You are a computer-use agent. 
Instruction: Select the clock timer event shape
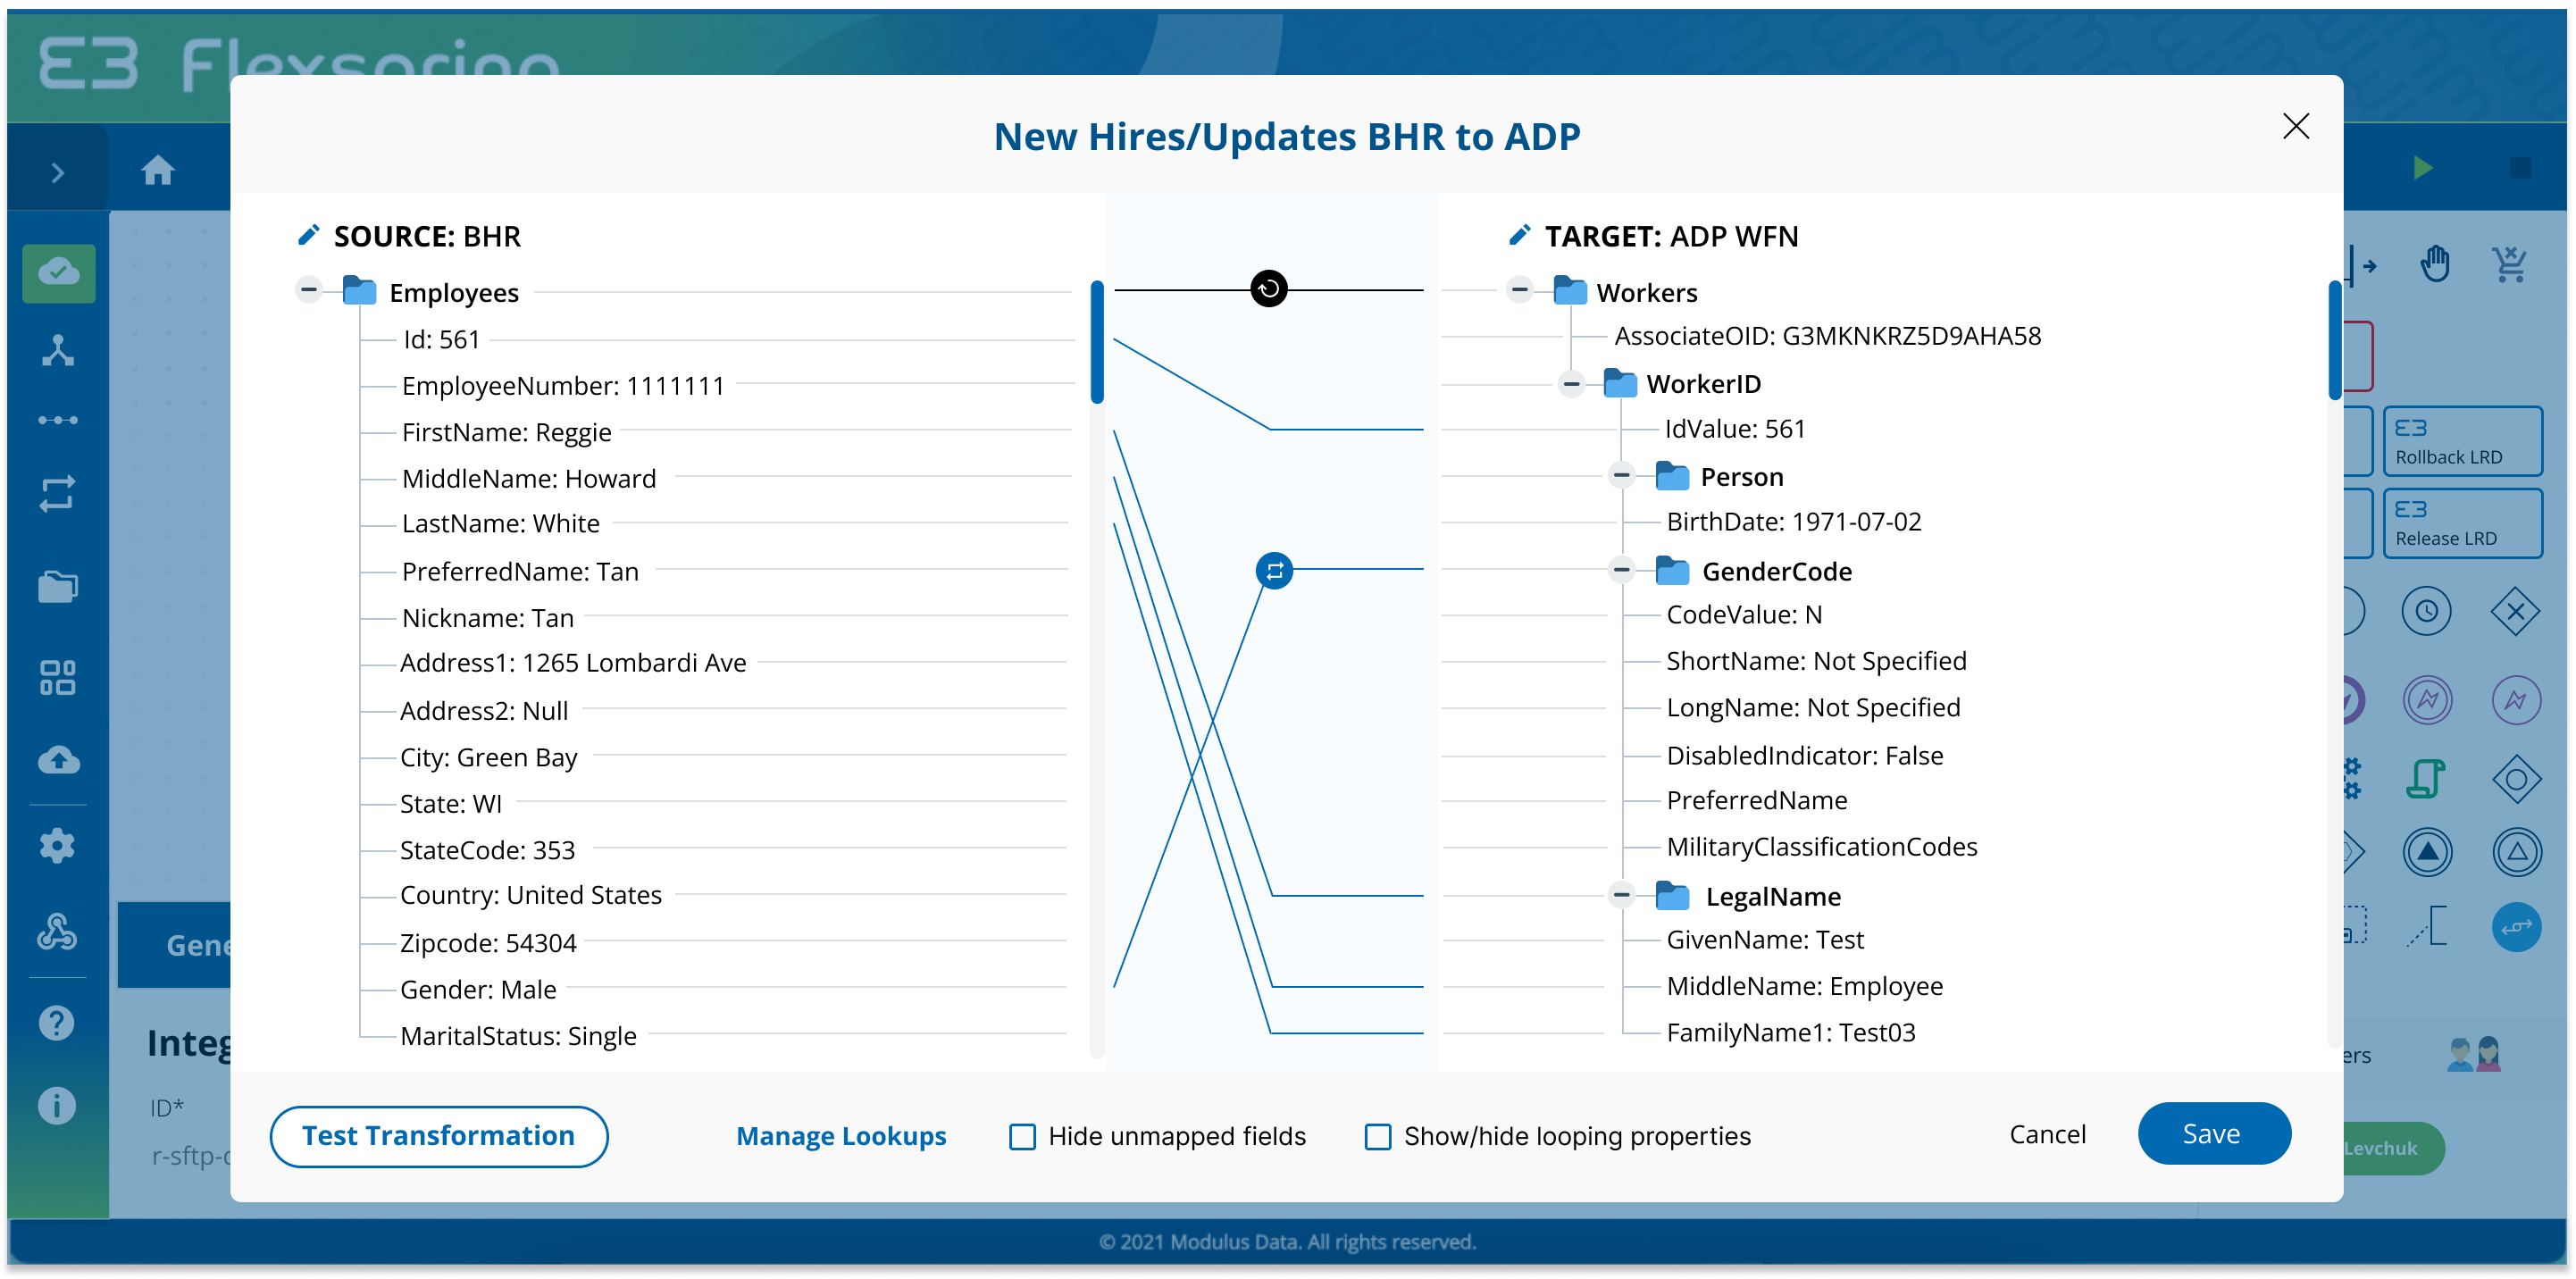2427,611
